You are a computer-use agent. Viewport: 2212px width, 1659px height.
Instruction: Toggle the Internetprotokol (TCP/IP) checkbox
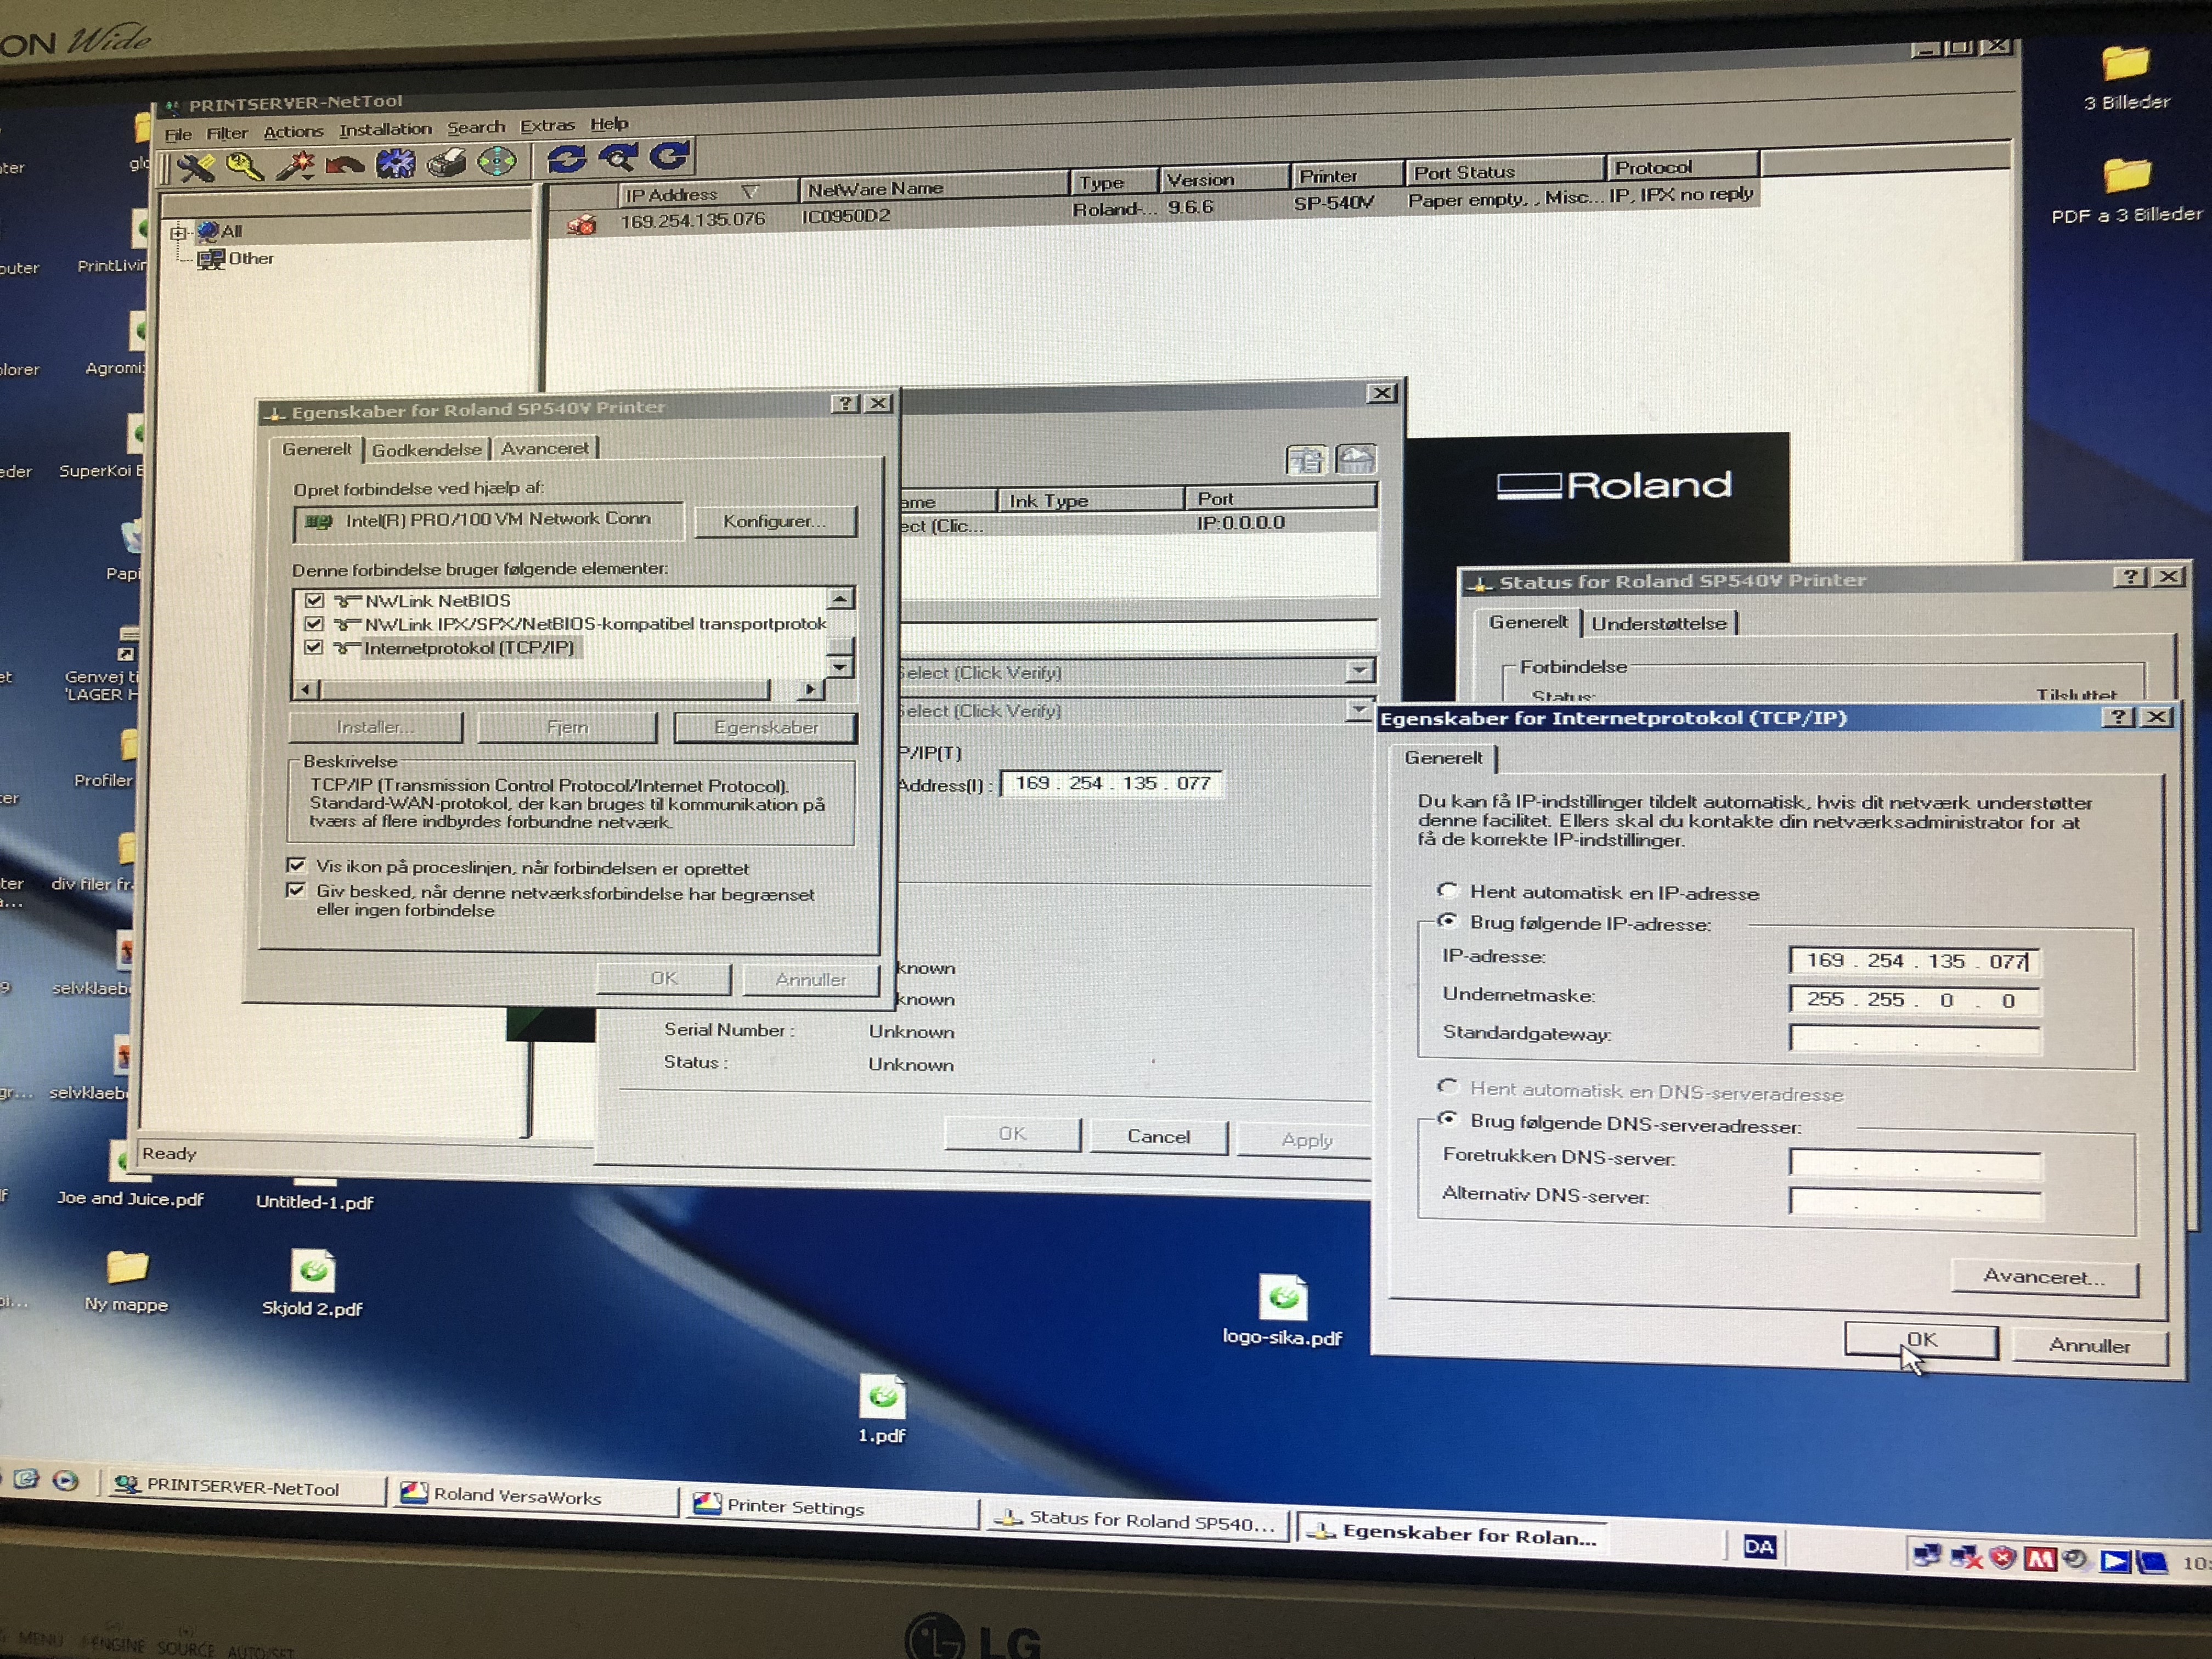pyautogui.click(x=314, y=648)
